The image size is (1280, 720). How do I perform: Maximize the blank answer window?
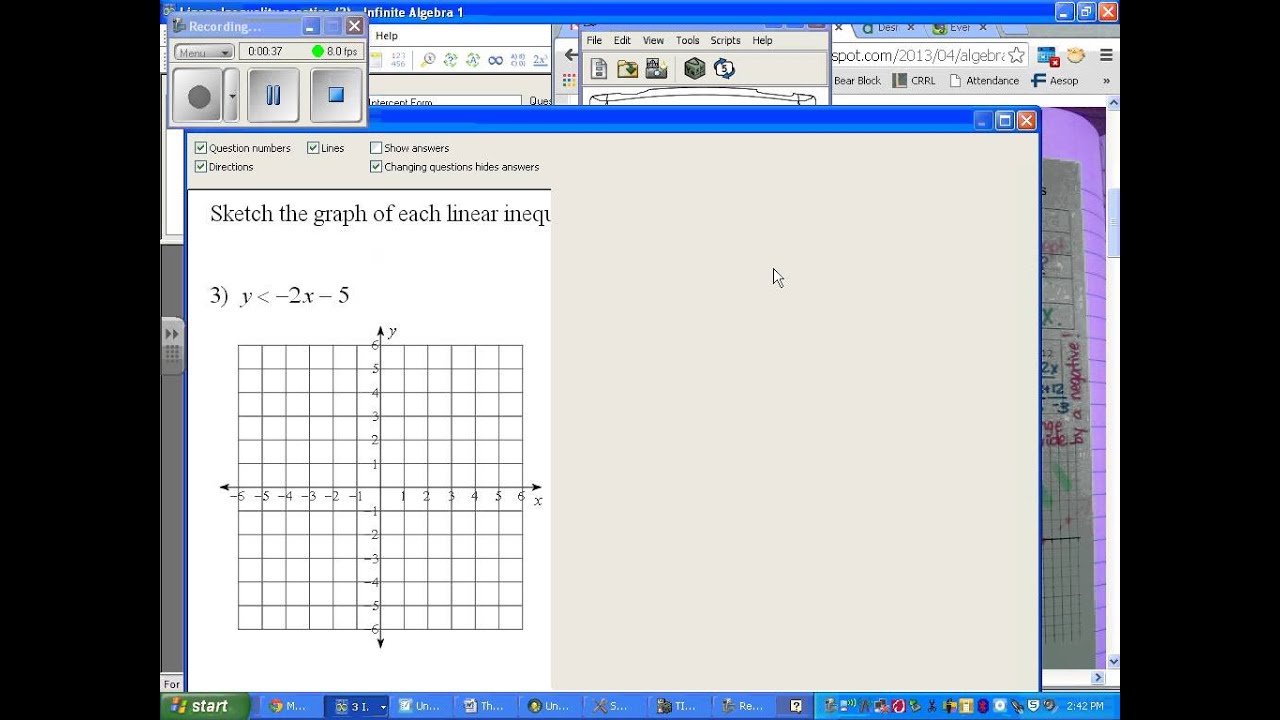1005,120
